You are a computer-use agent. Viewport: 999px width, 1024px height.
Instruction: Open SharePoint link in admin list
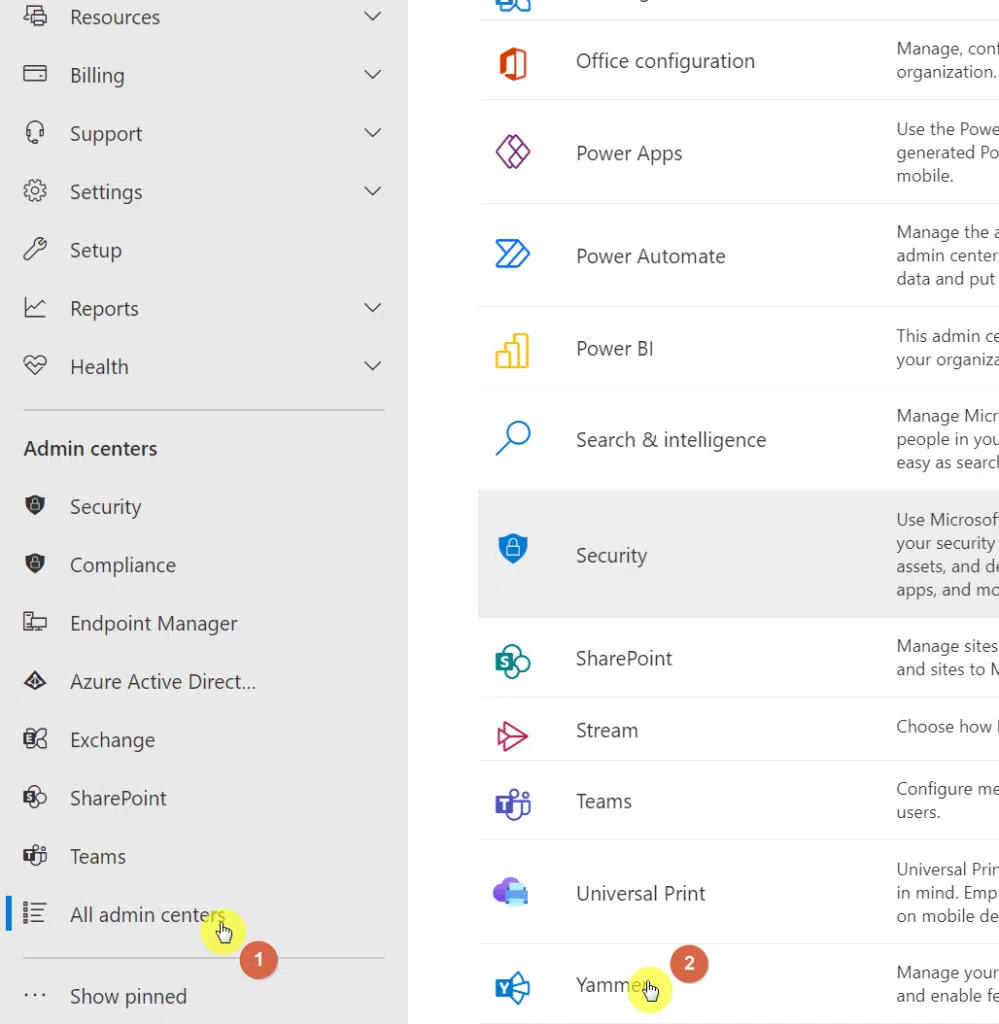(x=624, y=658)
